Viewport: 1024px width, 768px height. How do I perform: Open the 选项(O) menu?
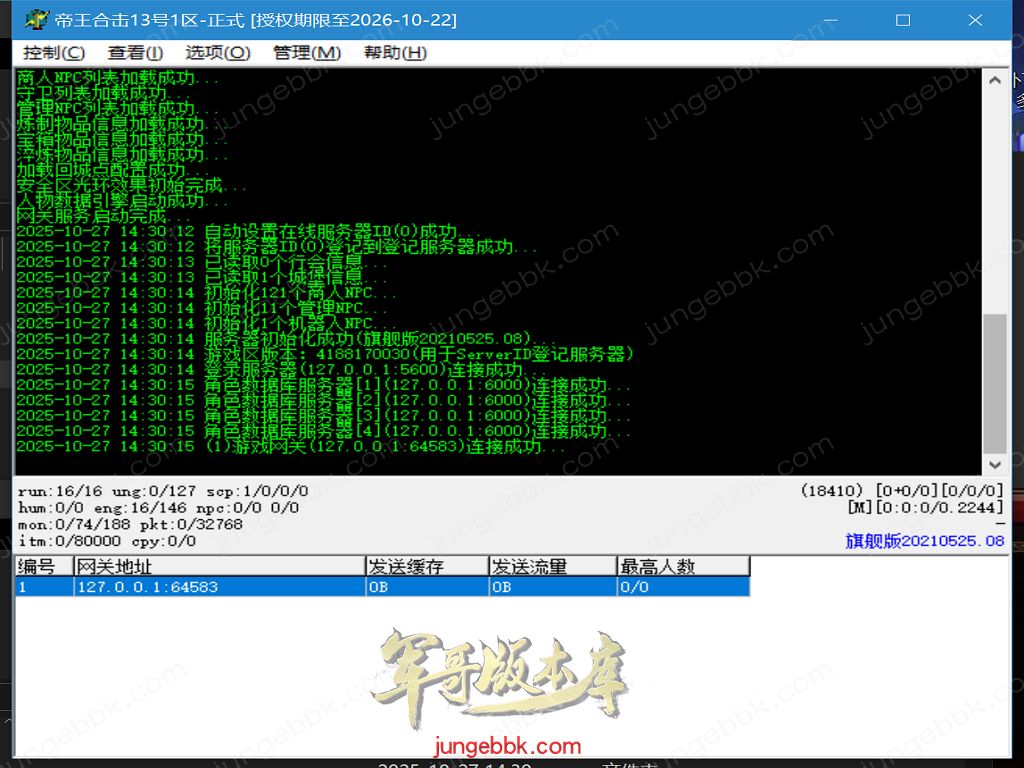pyautogui.click(x=217, y=53)
